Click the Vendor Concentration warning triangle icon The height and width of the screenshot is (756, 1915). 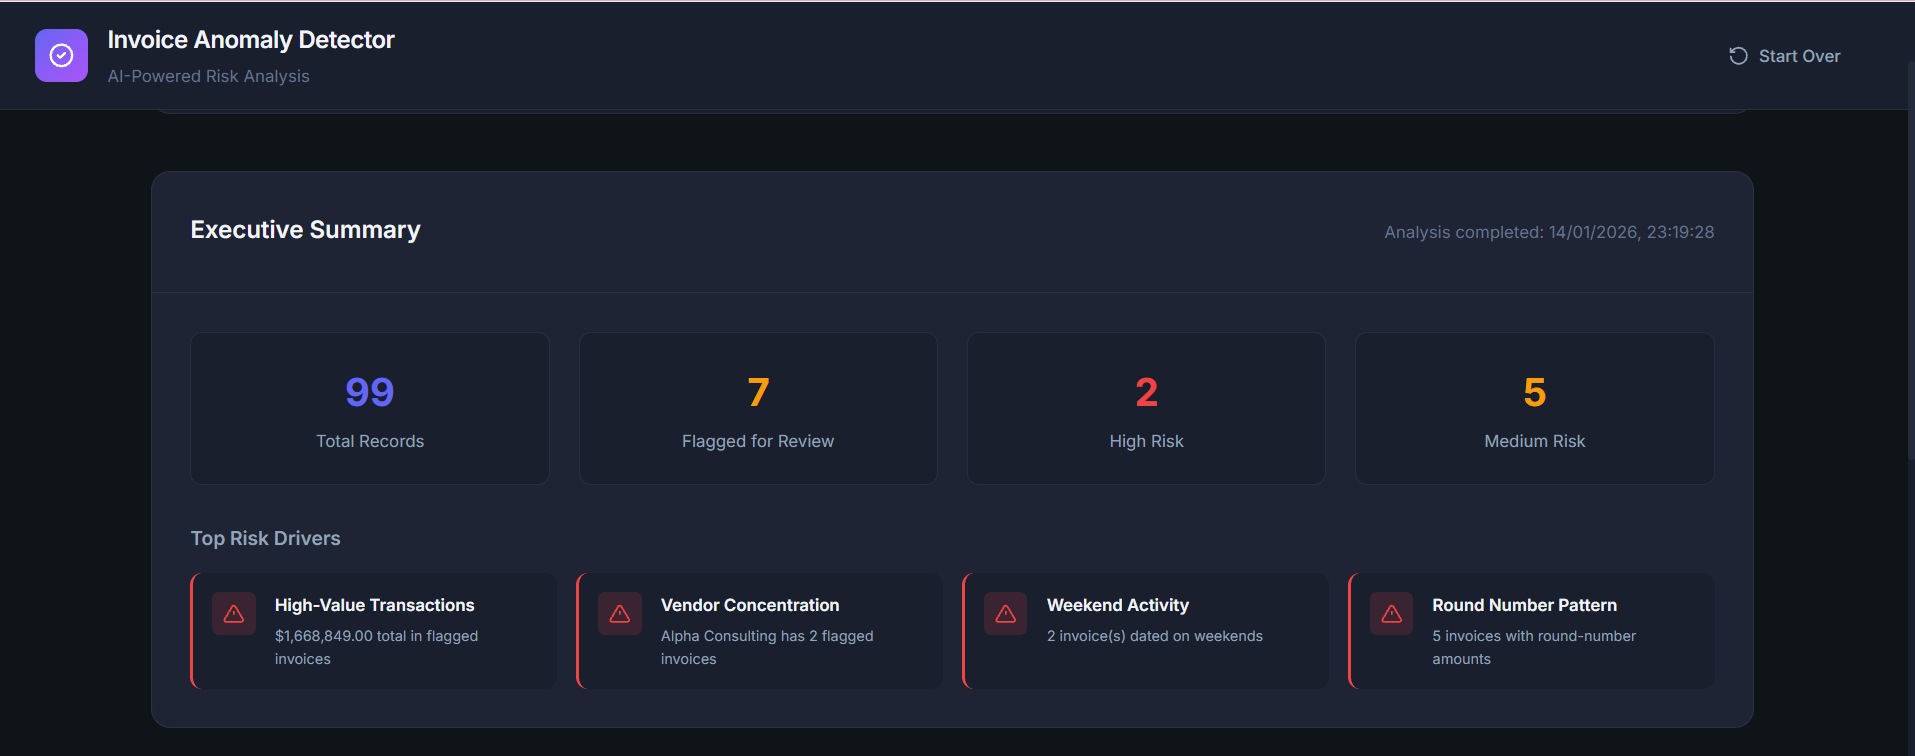click(620, 614)
